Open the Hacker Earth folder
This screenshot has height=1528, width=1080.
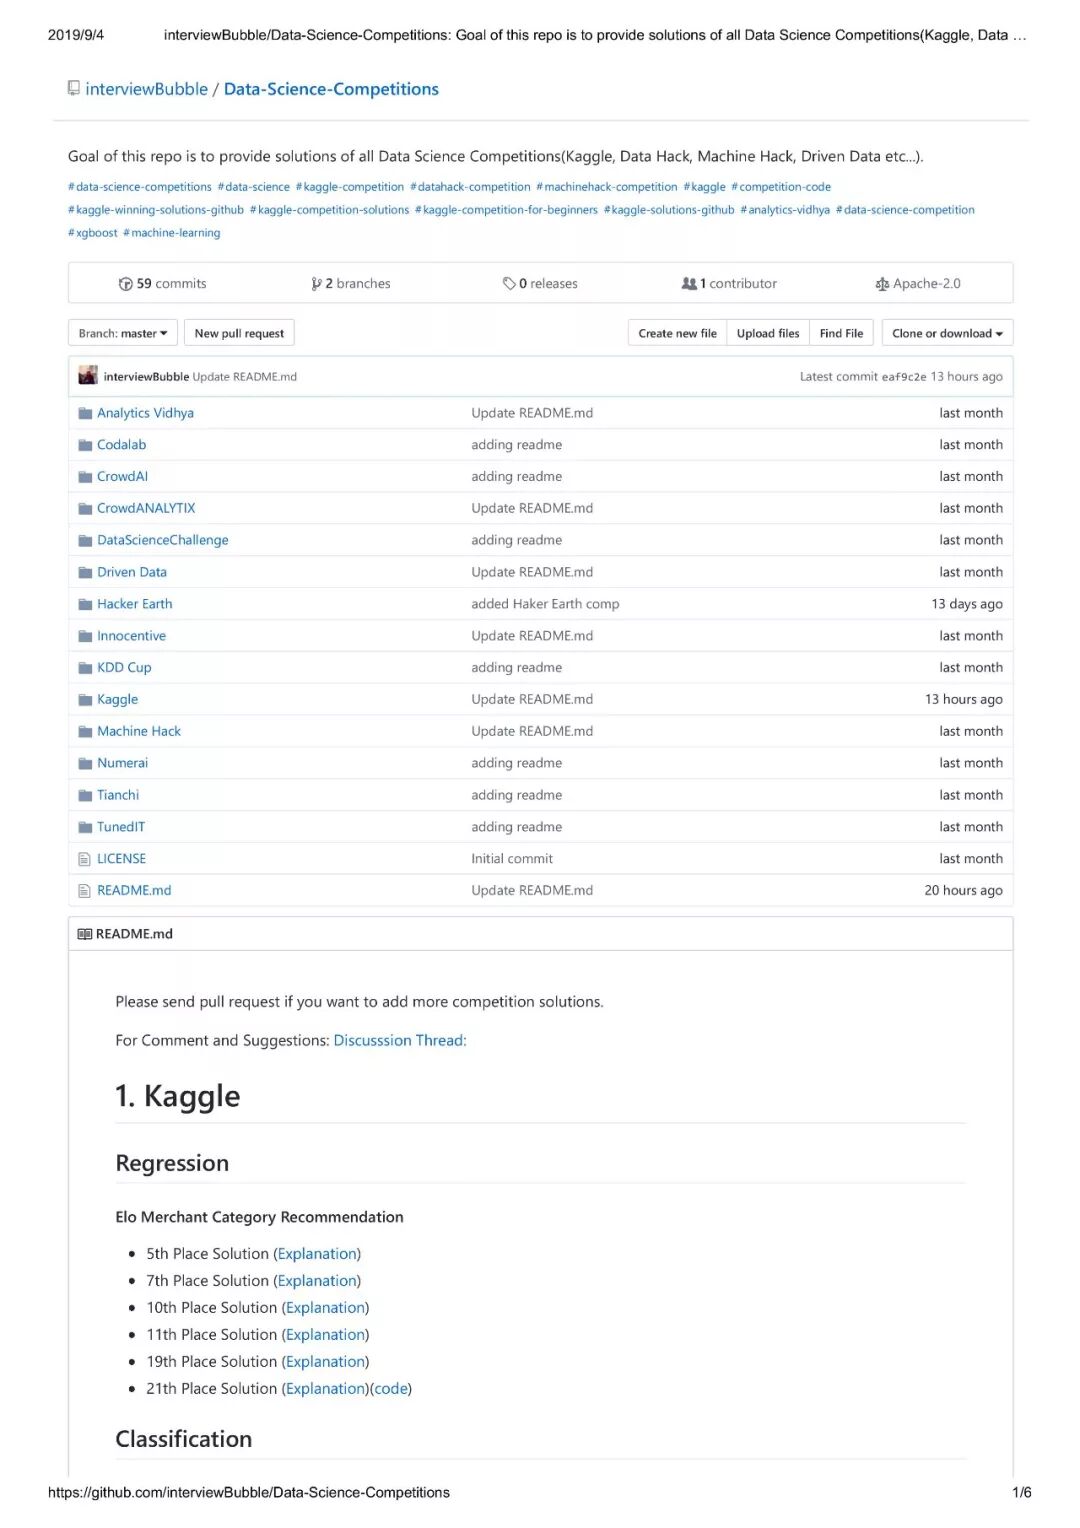pyautogui.click(x=134, y=604)
